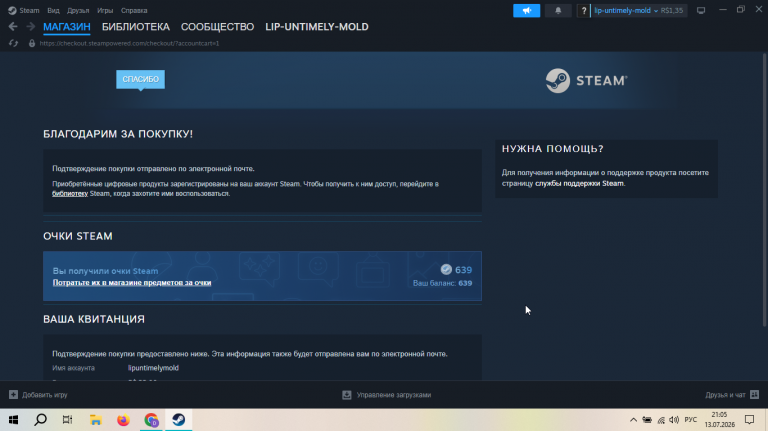Follow the библиотеку link
Viewport: 768px width, 431px height.
click(70, 193)
